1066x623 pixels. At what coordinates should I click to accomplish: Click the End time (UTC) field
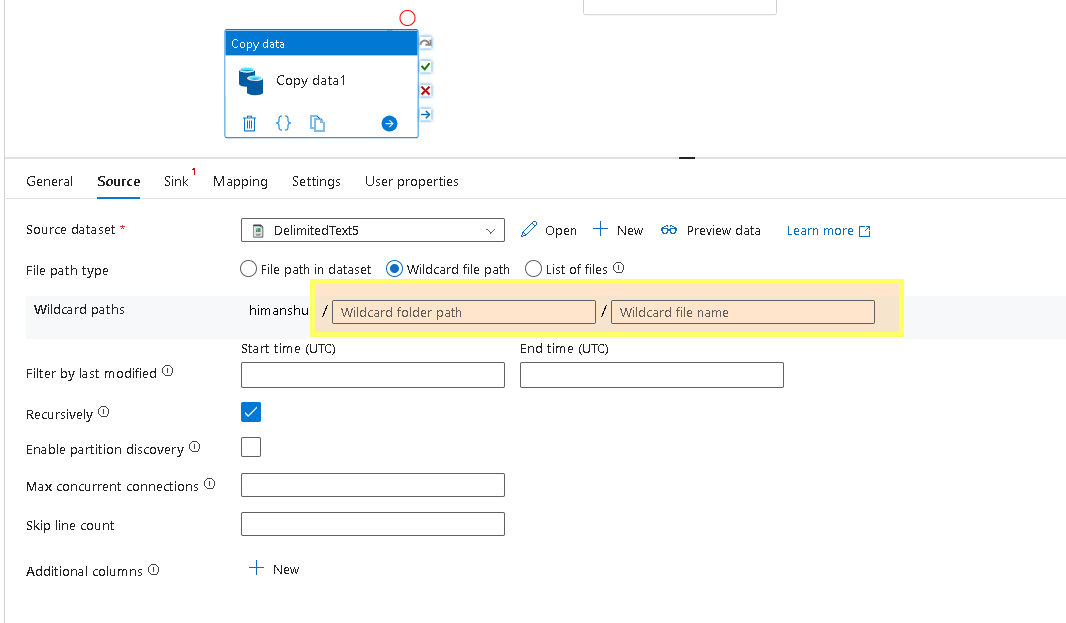[652, 375]
